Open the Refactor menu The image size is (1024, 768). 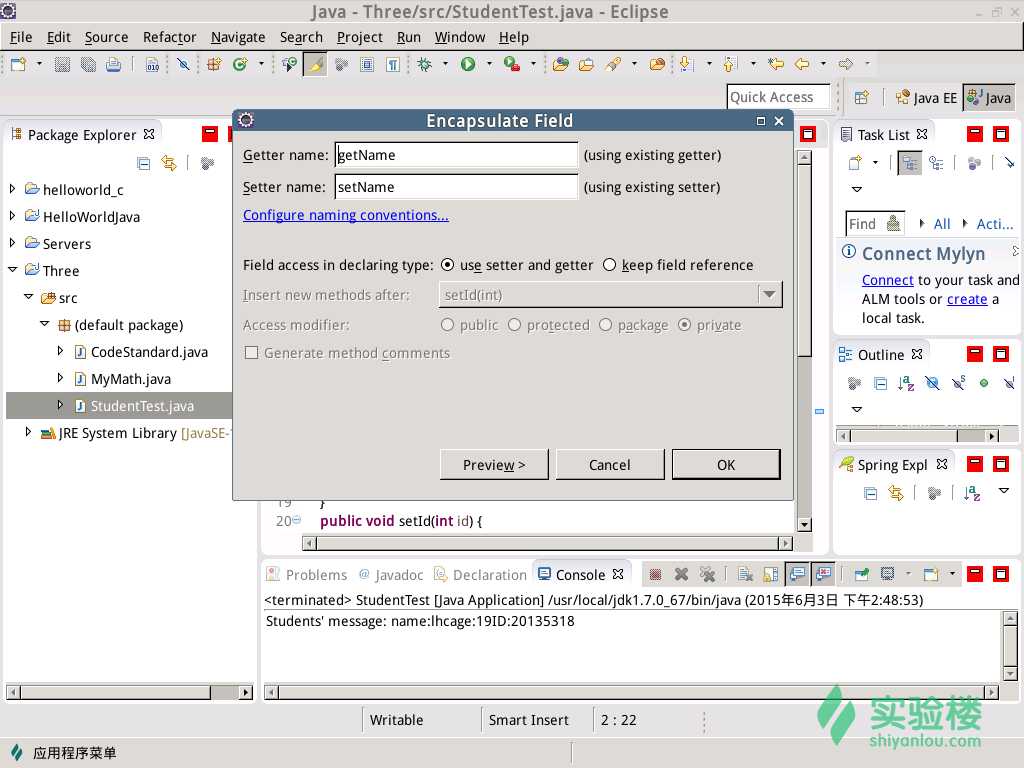[x=169, y=37]
